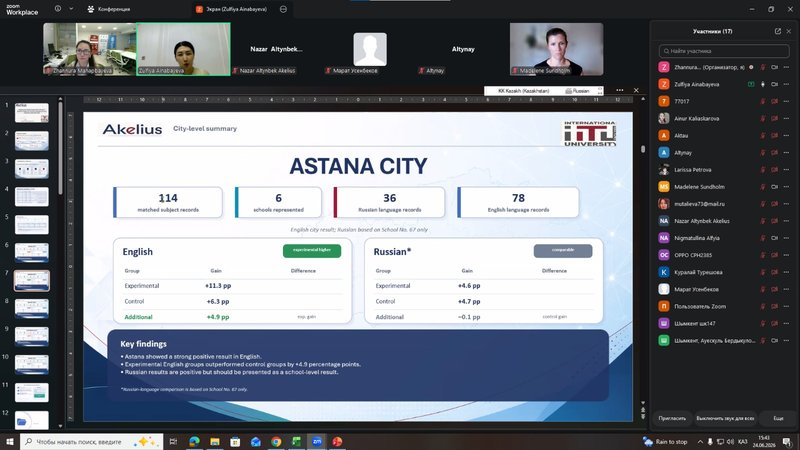The height and width of the screenshot is (450, 800).
Task: Toggle video for participant 77017
Action: (x=774, y=101)
